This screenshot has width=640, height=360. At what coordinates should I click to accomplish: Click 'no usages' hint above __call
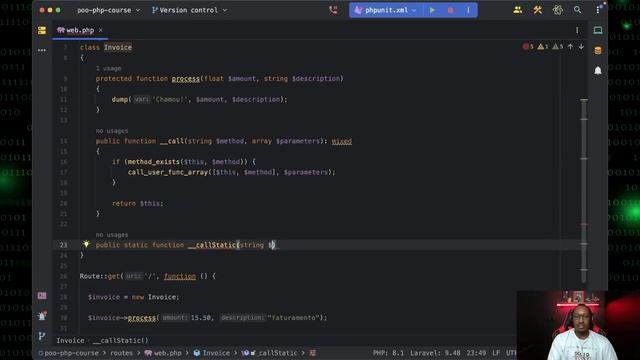point(112,131)
